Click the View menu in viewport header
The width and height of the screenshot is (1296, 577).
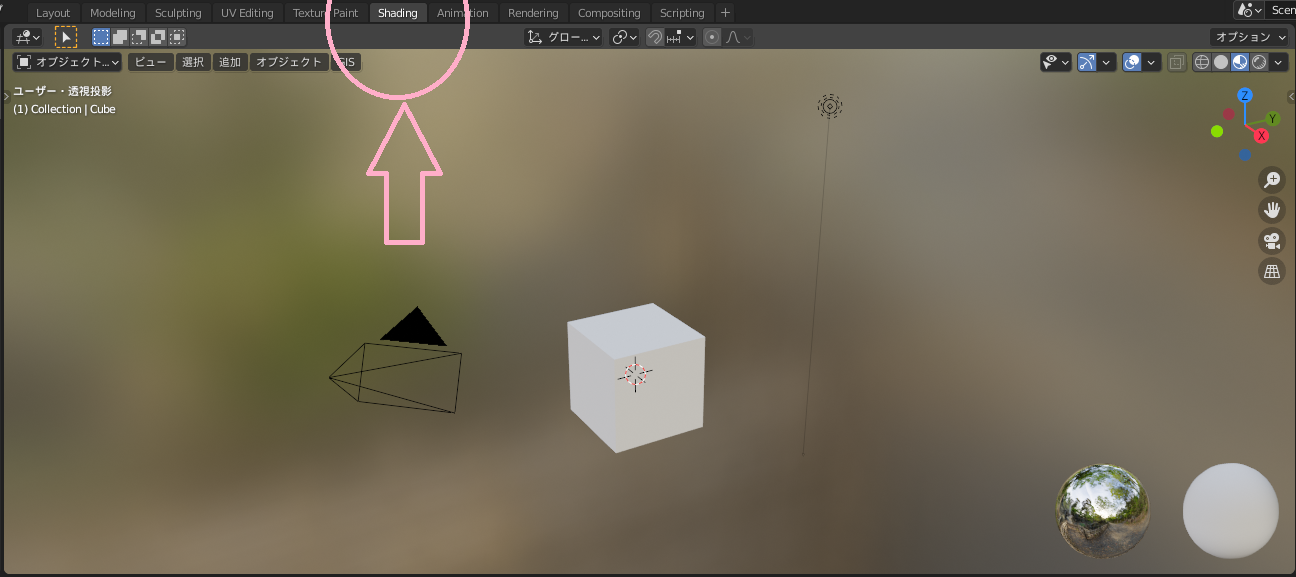[150, 61]
